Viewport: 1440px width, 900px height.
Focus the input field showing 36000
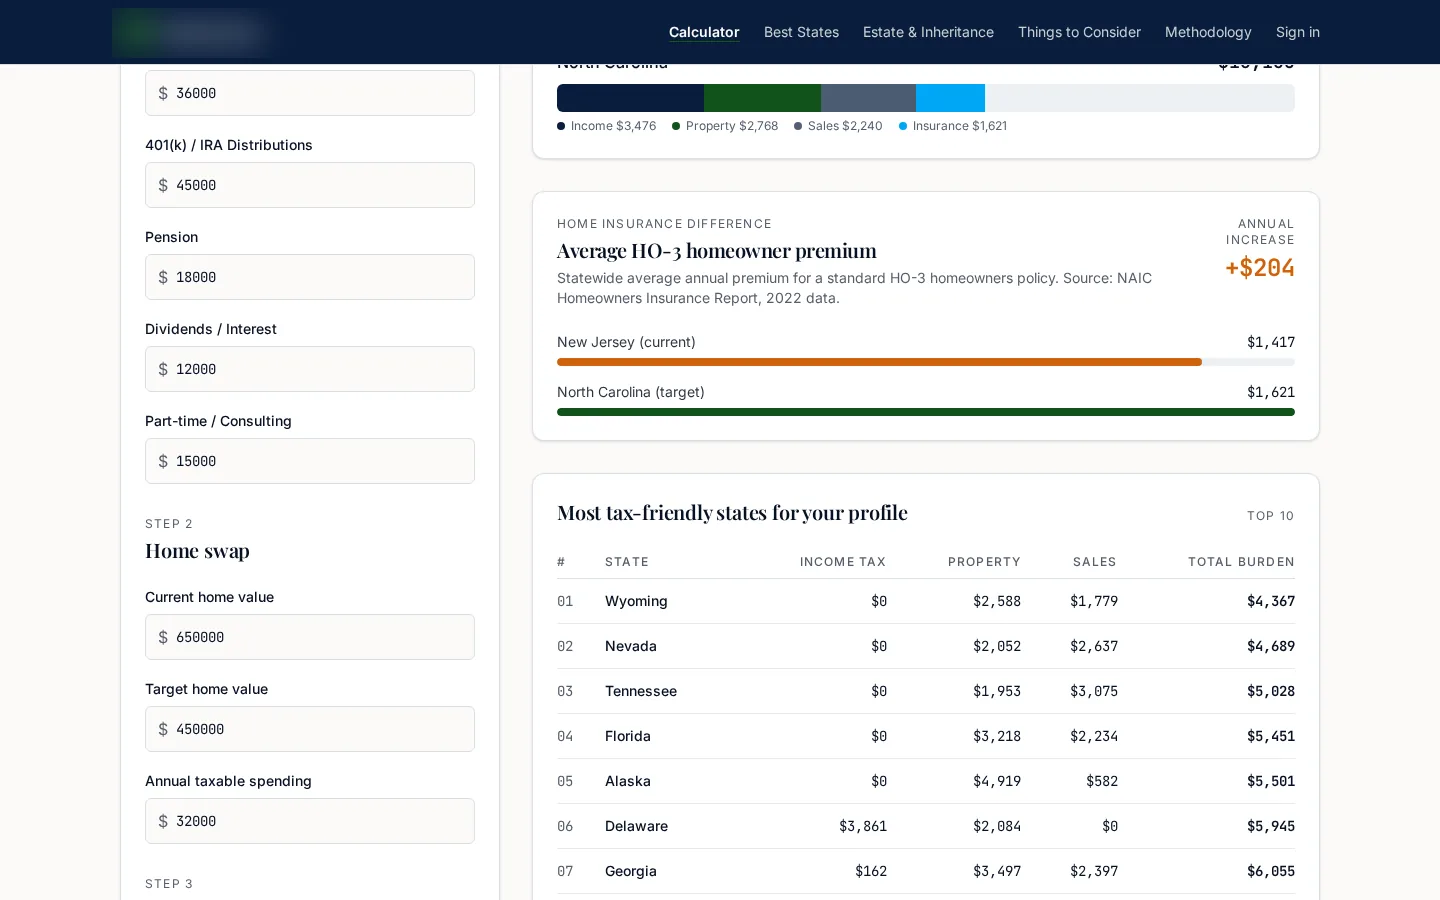[x=310, y=93]
